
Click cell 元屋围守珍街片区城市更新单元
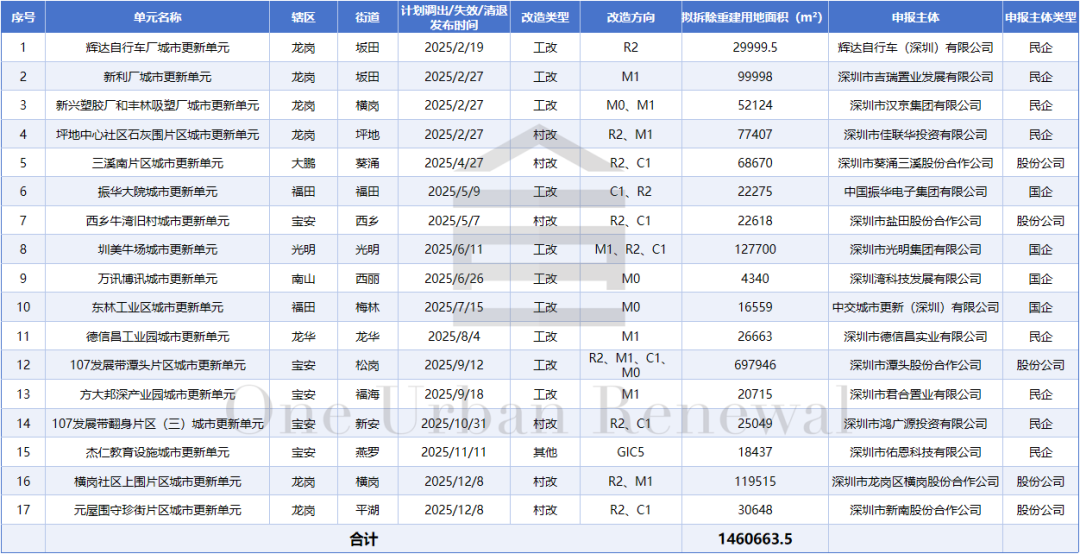point(157,511)
